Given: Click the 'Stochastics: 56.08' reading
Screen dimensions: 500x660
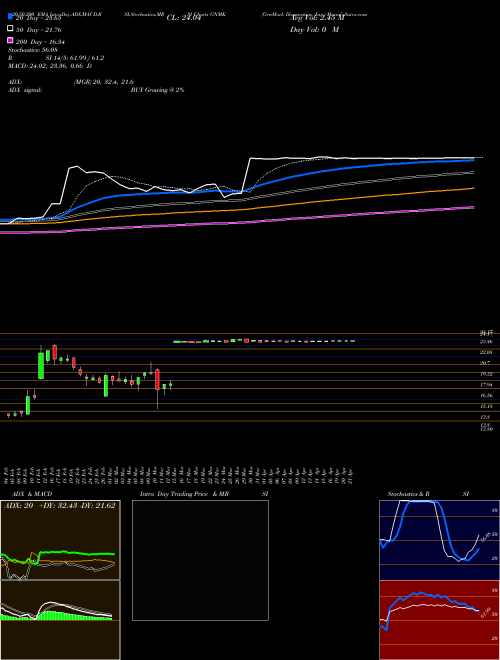Looking at the screenshot, I should tap(32, 50).
